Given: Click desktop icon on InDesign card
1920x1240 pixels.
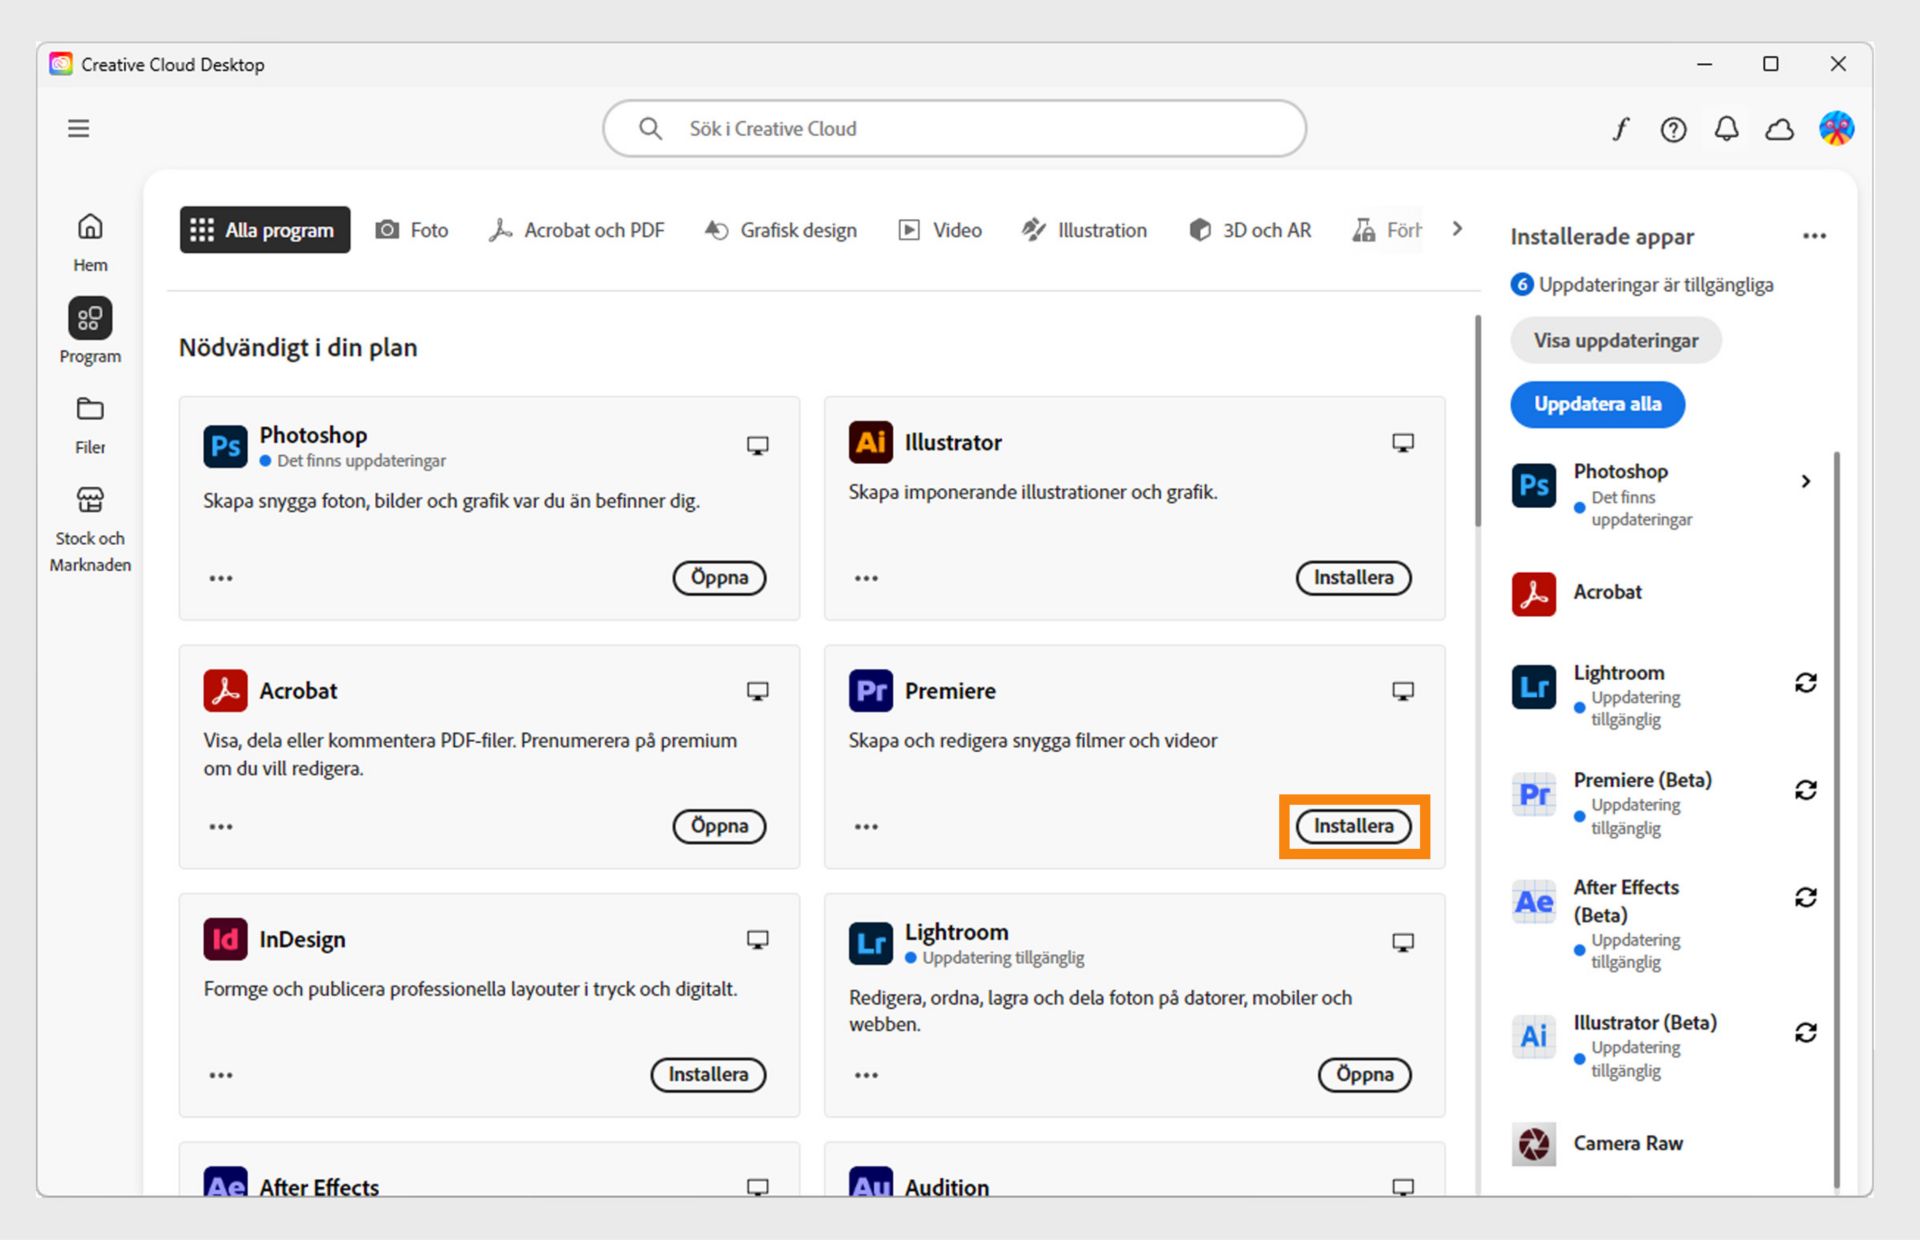Looking at the screenshot, I should pyautogui.click(x=758, y=939).
